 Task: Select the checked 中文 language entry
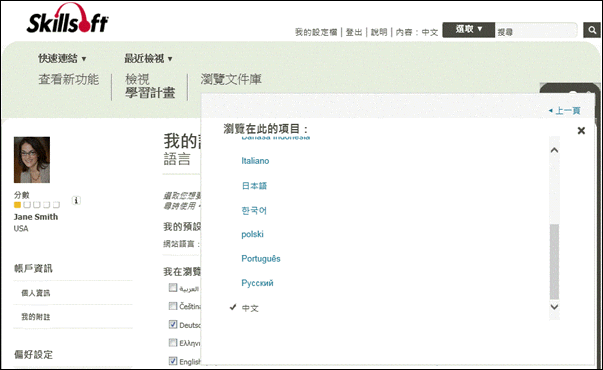point(250,308)
